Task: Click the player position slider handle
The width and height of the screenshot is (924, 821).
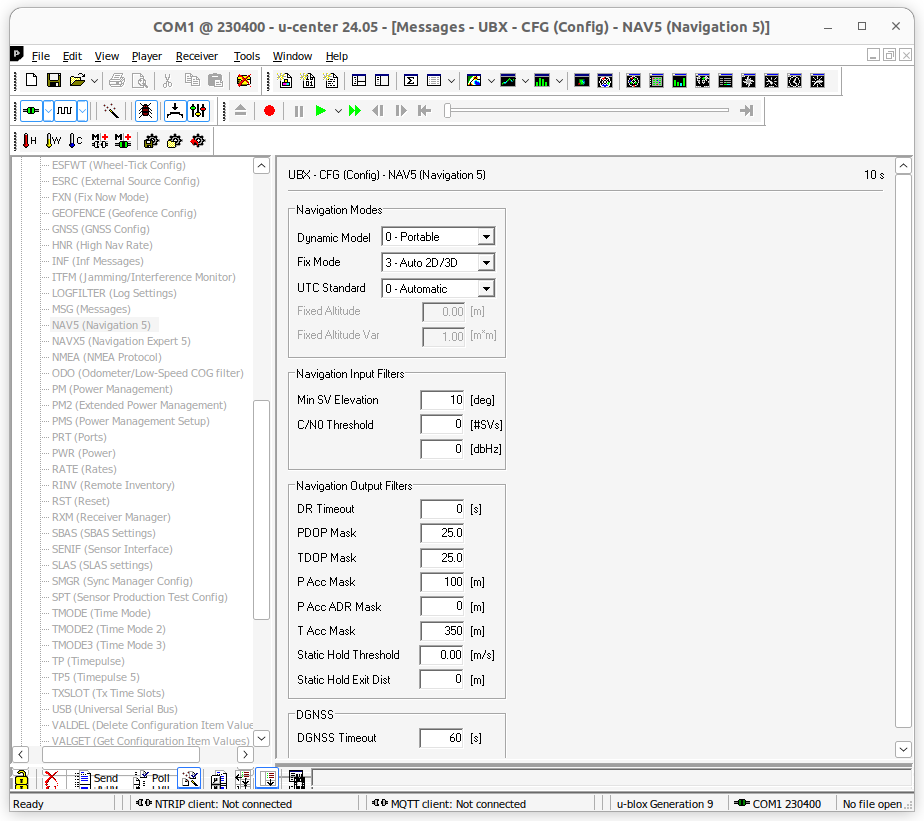Action: [448, 111]
